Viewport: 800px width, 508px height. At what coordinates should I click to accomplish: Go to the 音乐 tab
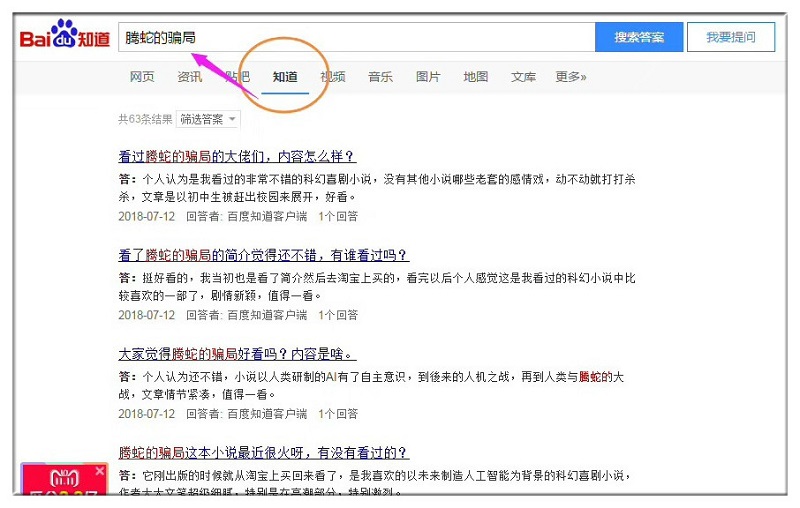[380, 77]
